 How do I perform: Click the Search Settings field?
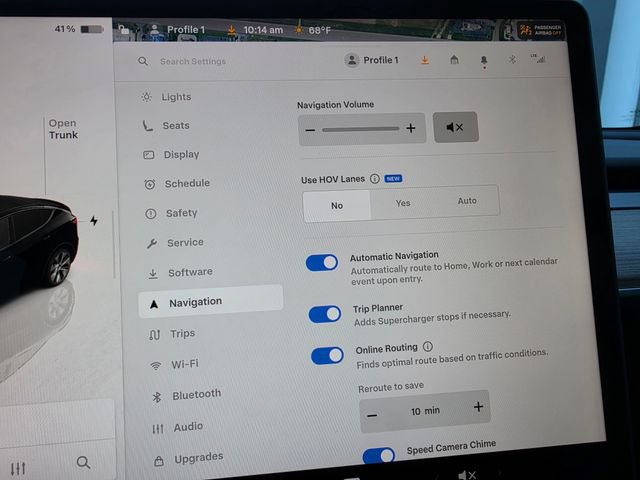[193, 61]
